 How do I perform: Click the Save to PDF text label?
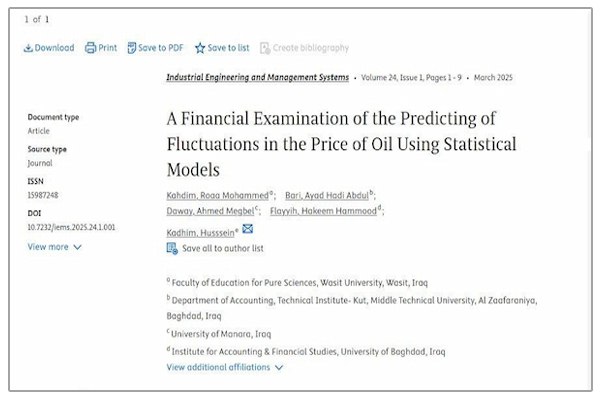161,48
